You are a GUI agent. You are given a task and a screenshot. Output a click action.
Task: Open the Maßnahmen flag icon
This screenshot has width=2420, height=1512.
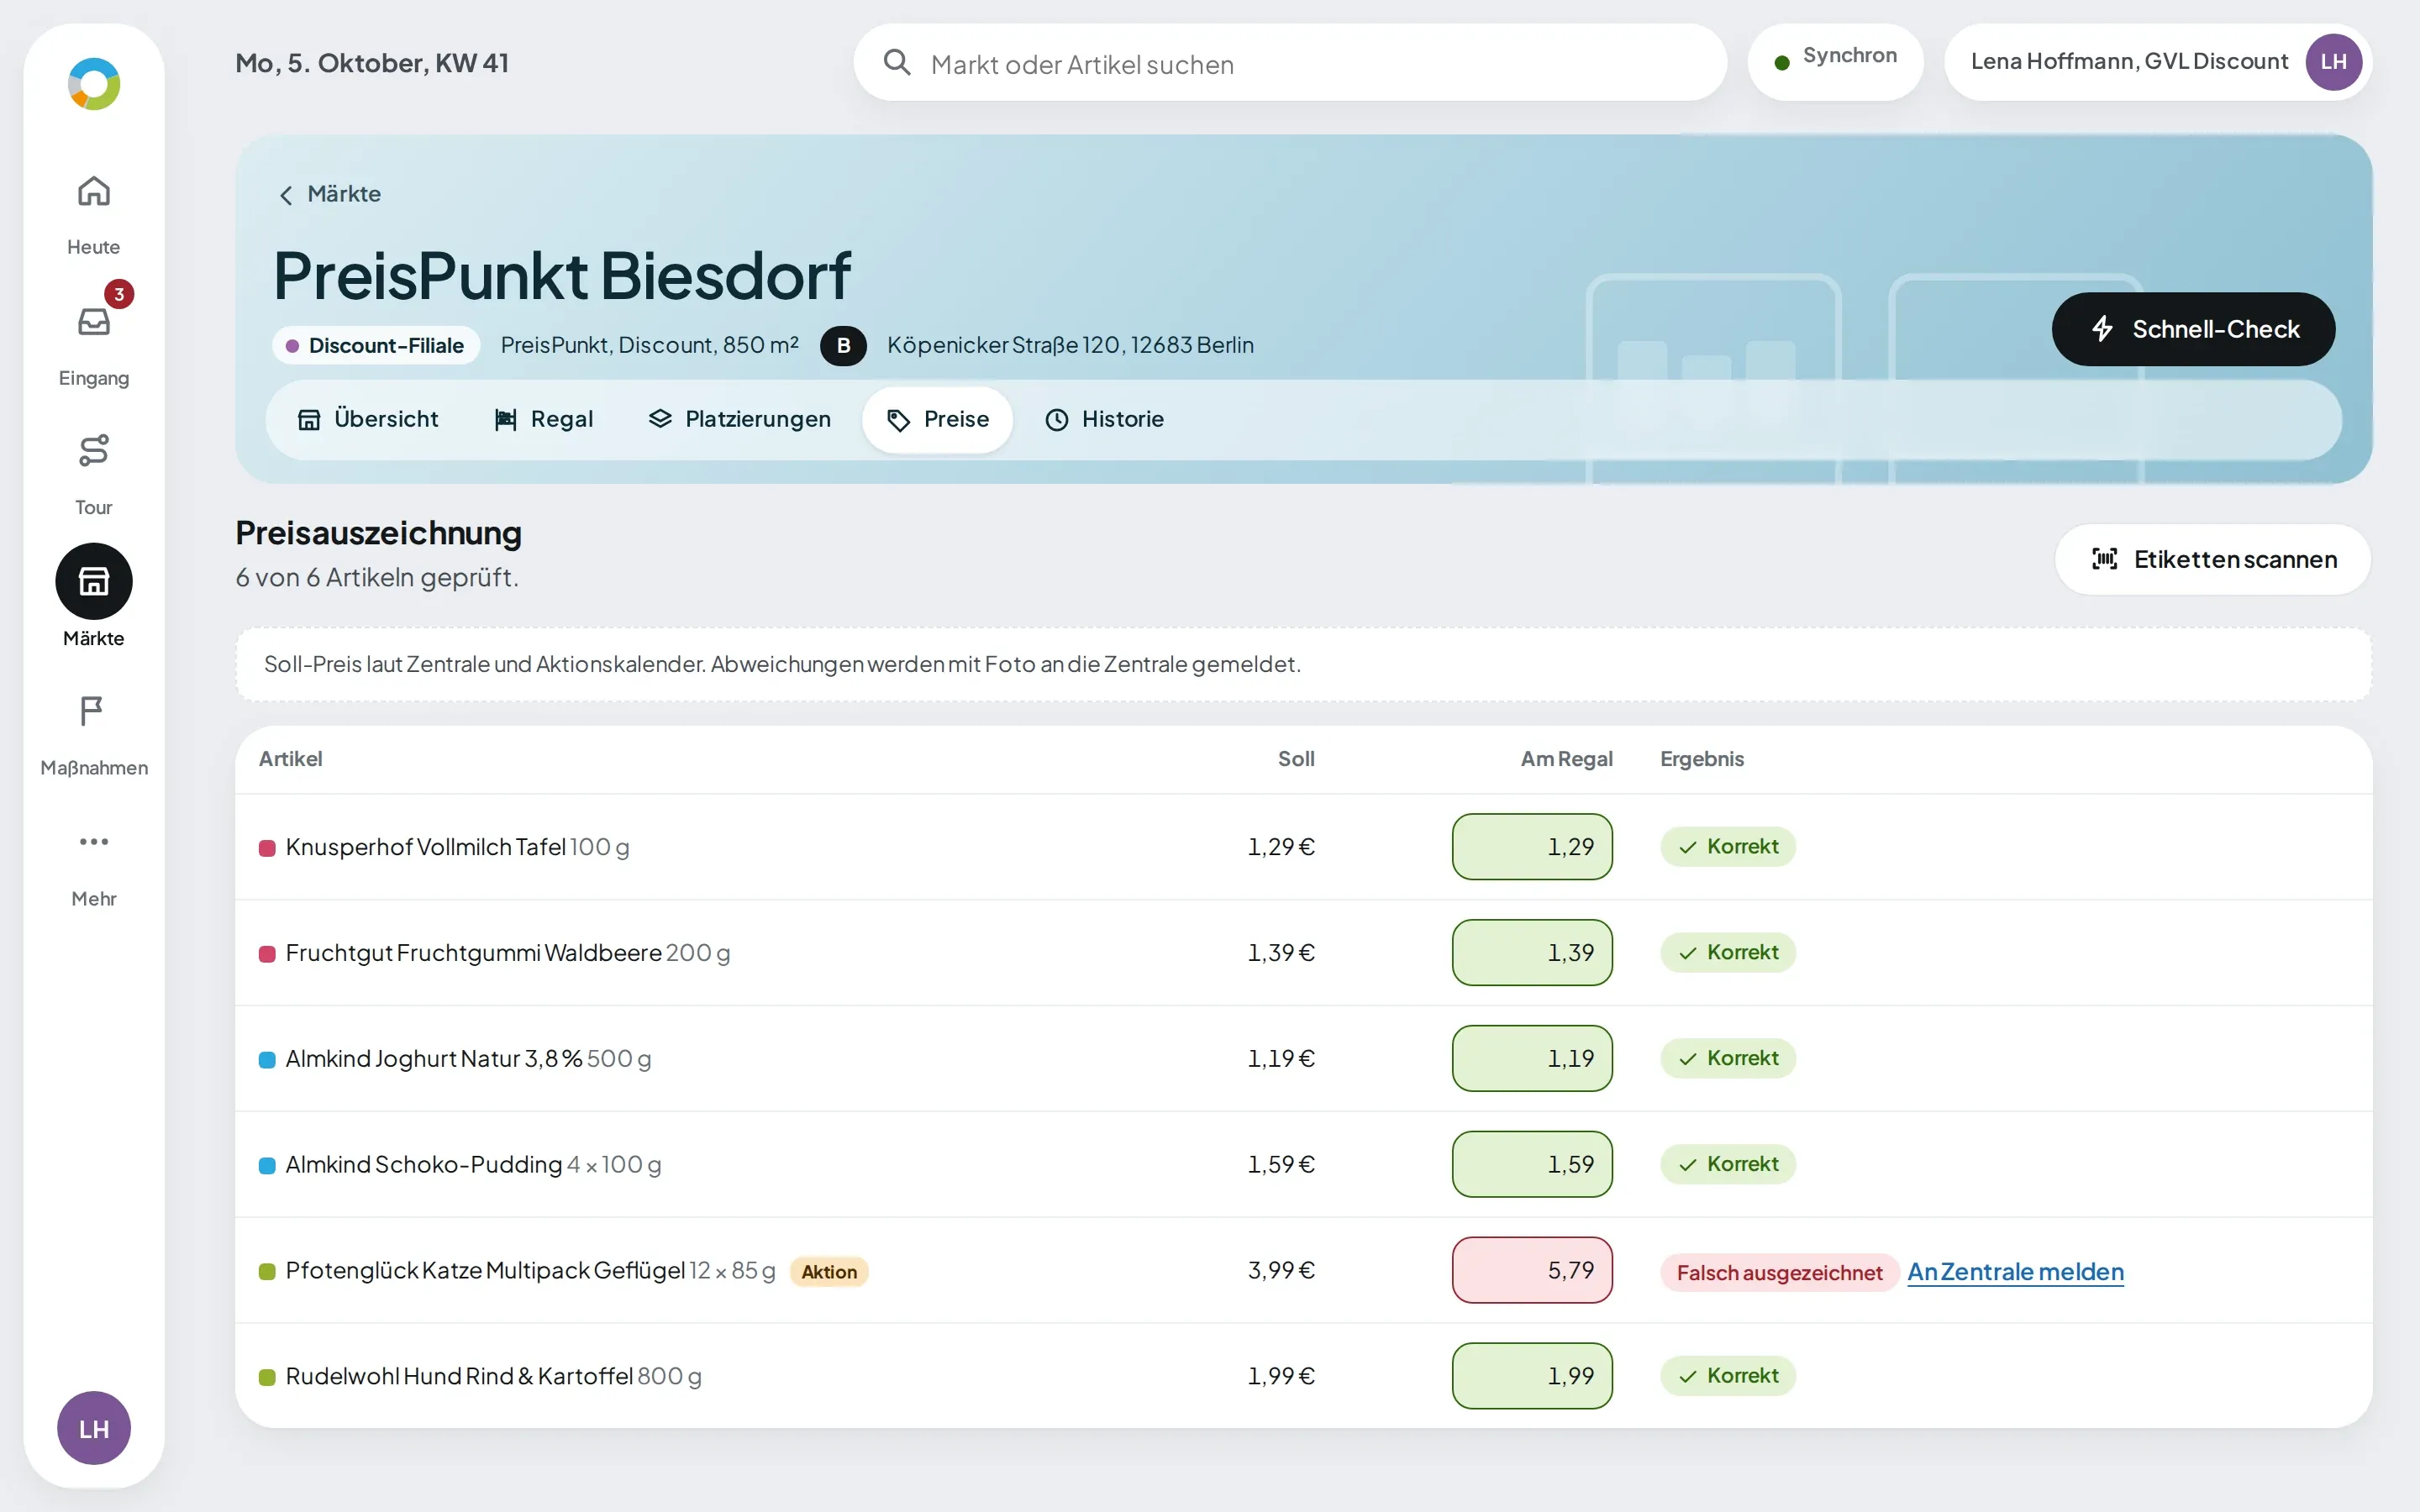93,711
